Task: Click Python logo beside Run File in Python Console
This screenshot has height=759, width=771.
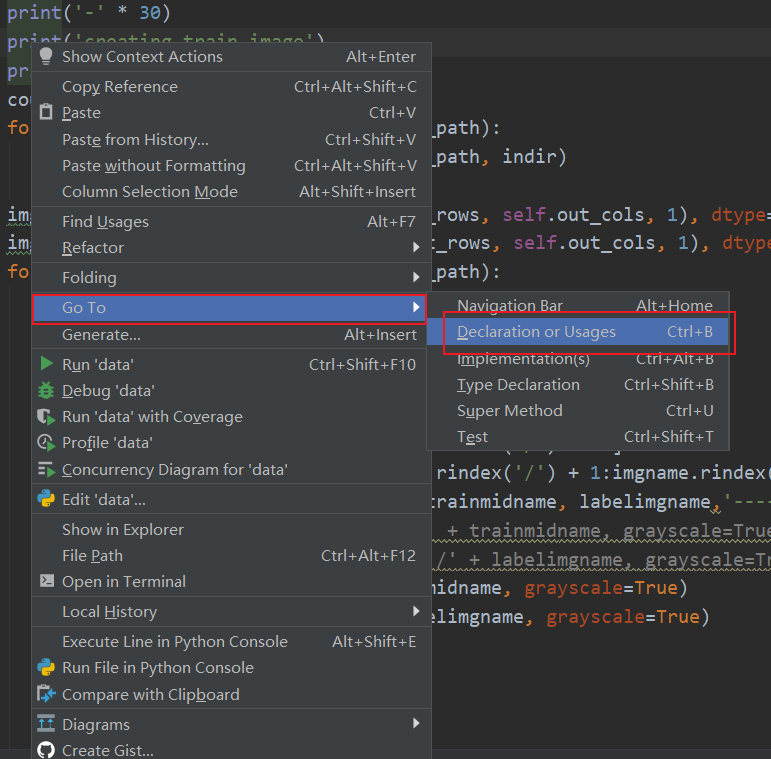Action: click(46, 668)
